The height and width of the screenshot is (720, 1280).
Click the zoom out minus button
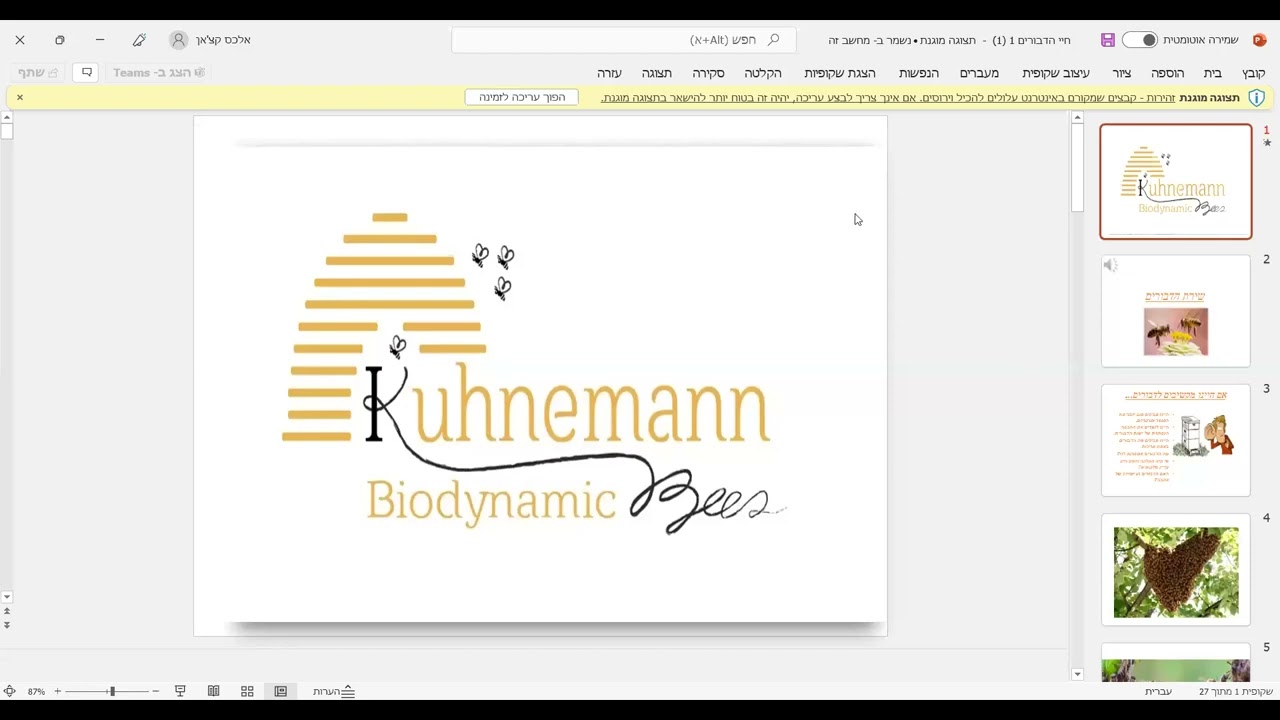tap(155, 691)
